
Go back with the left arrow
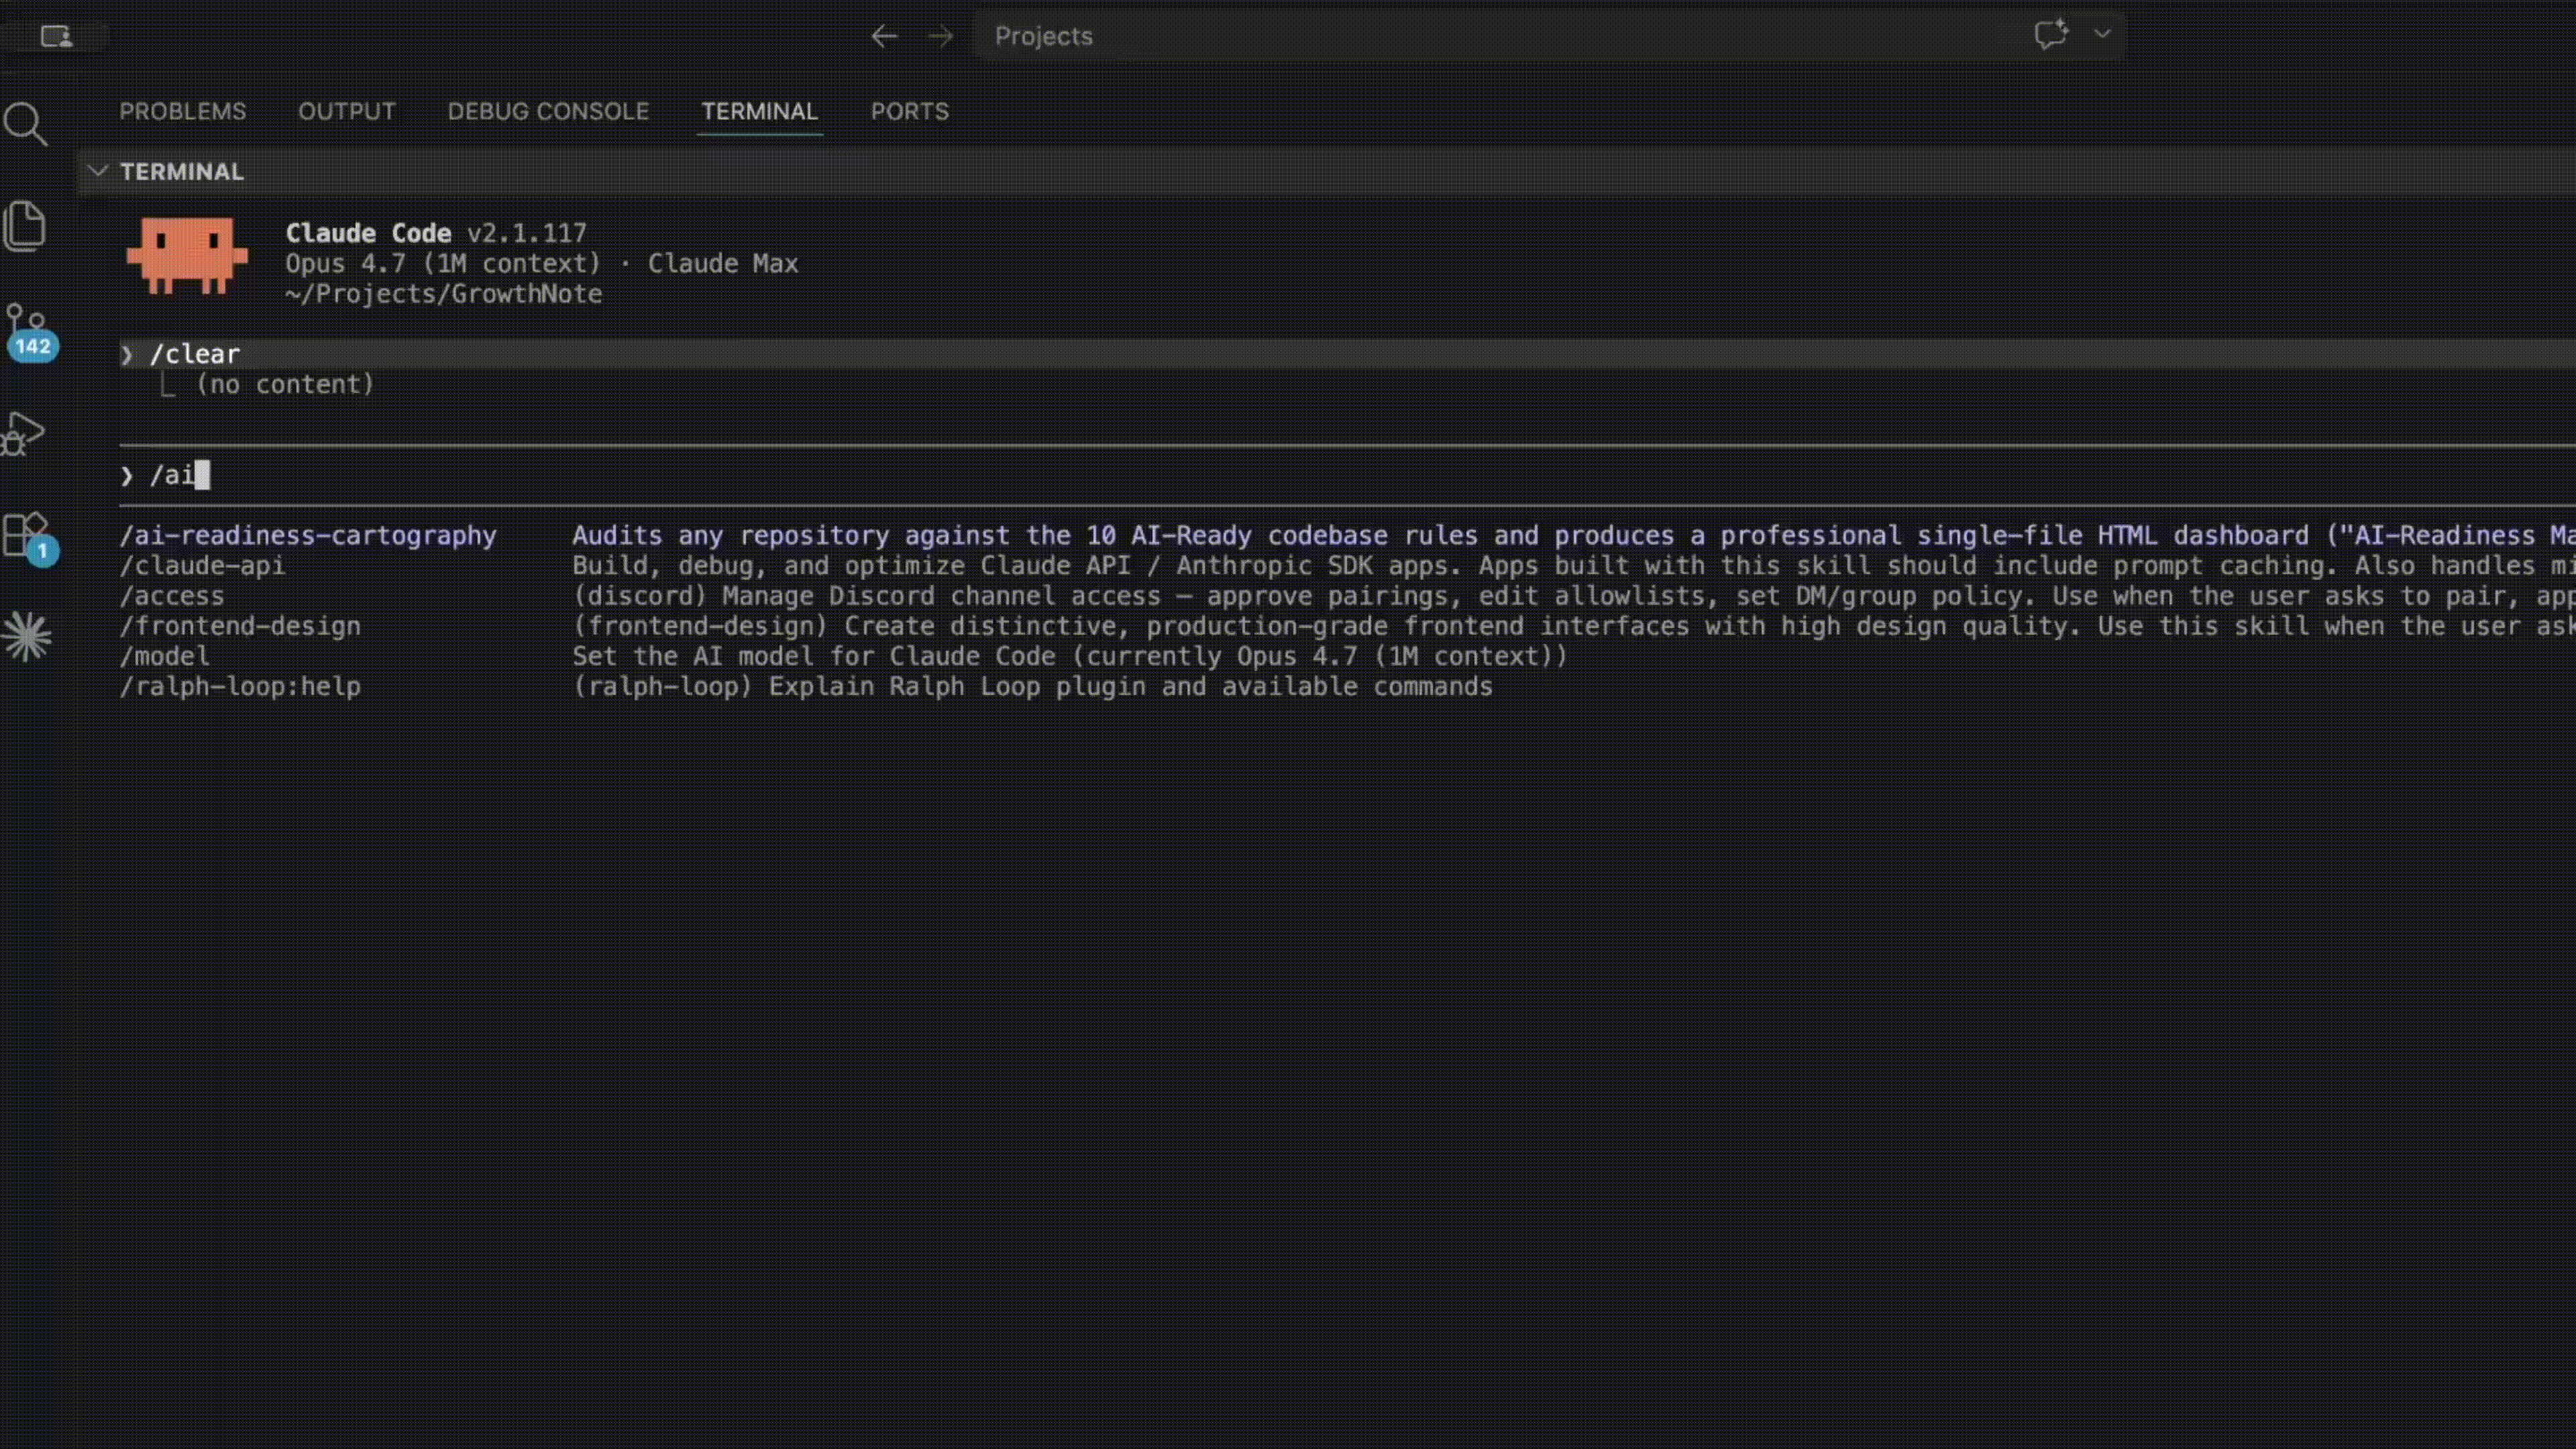click(884, 37)
